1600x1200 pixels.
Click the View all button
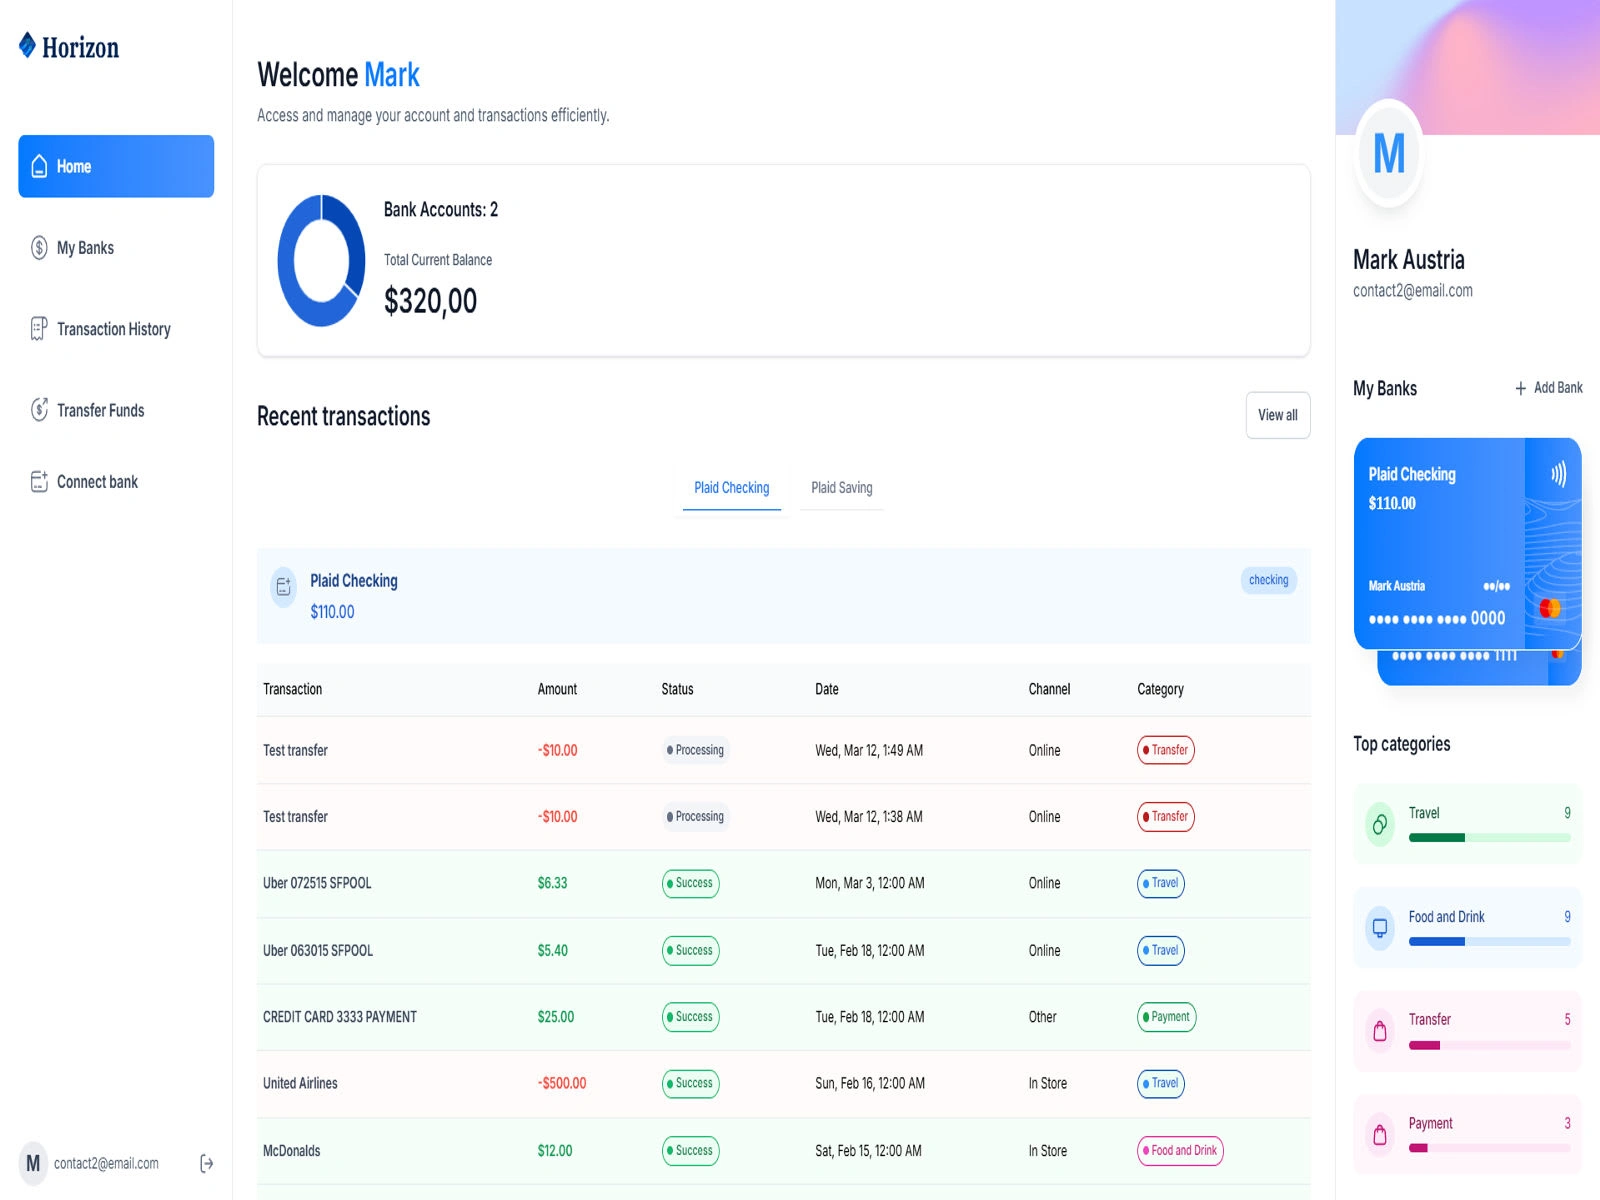click(1278, 415)
